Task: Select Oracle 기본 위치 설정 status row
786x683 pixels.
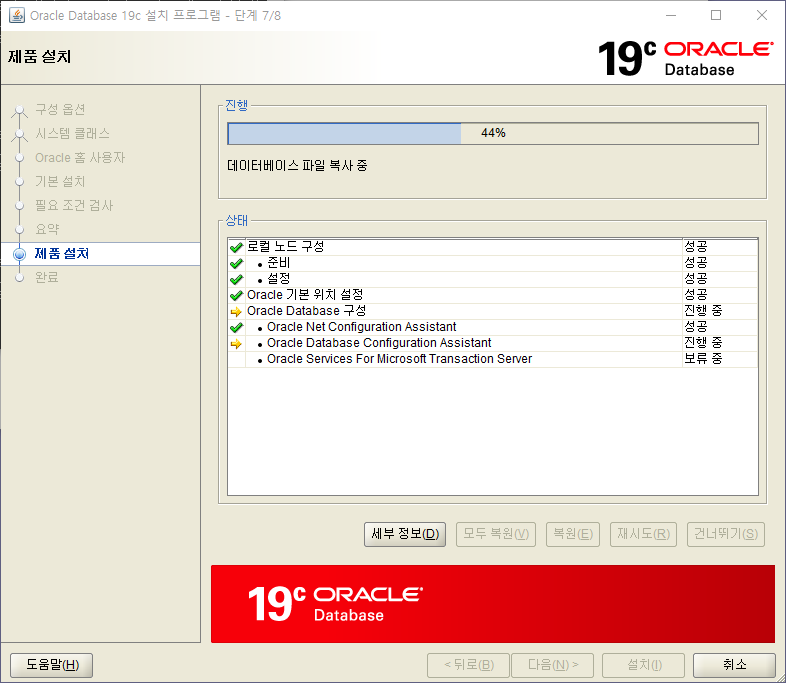Action: coord(493,295)
